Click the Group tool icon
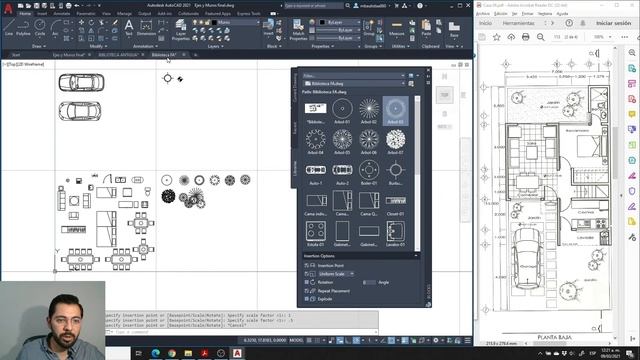This screenshot has width=640, height=360. [369, 28]
